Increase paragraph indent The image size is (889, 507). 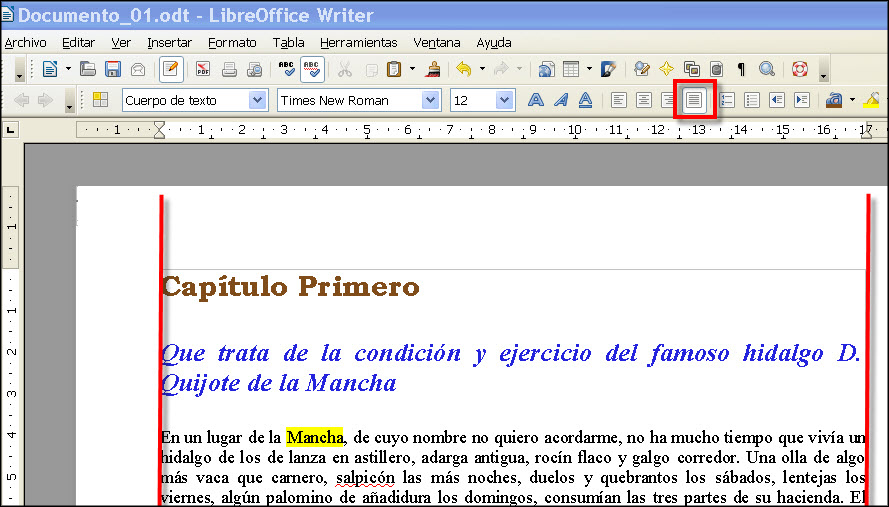click(802, 100)
